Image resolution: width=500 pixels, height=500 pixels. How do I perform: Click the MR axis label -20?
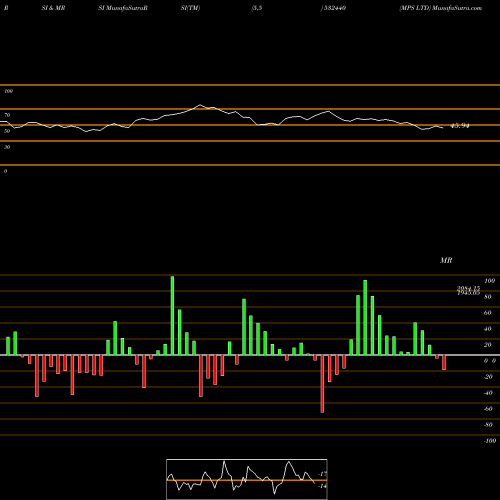(x=488, y=377)
